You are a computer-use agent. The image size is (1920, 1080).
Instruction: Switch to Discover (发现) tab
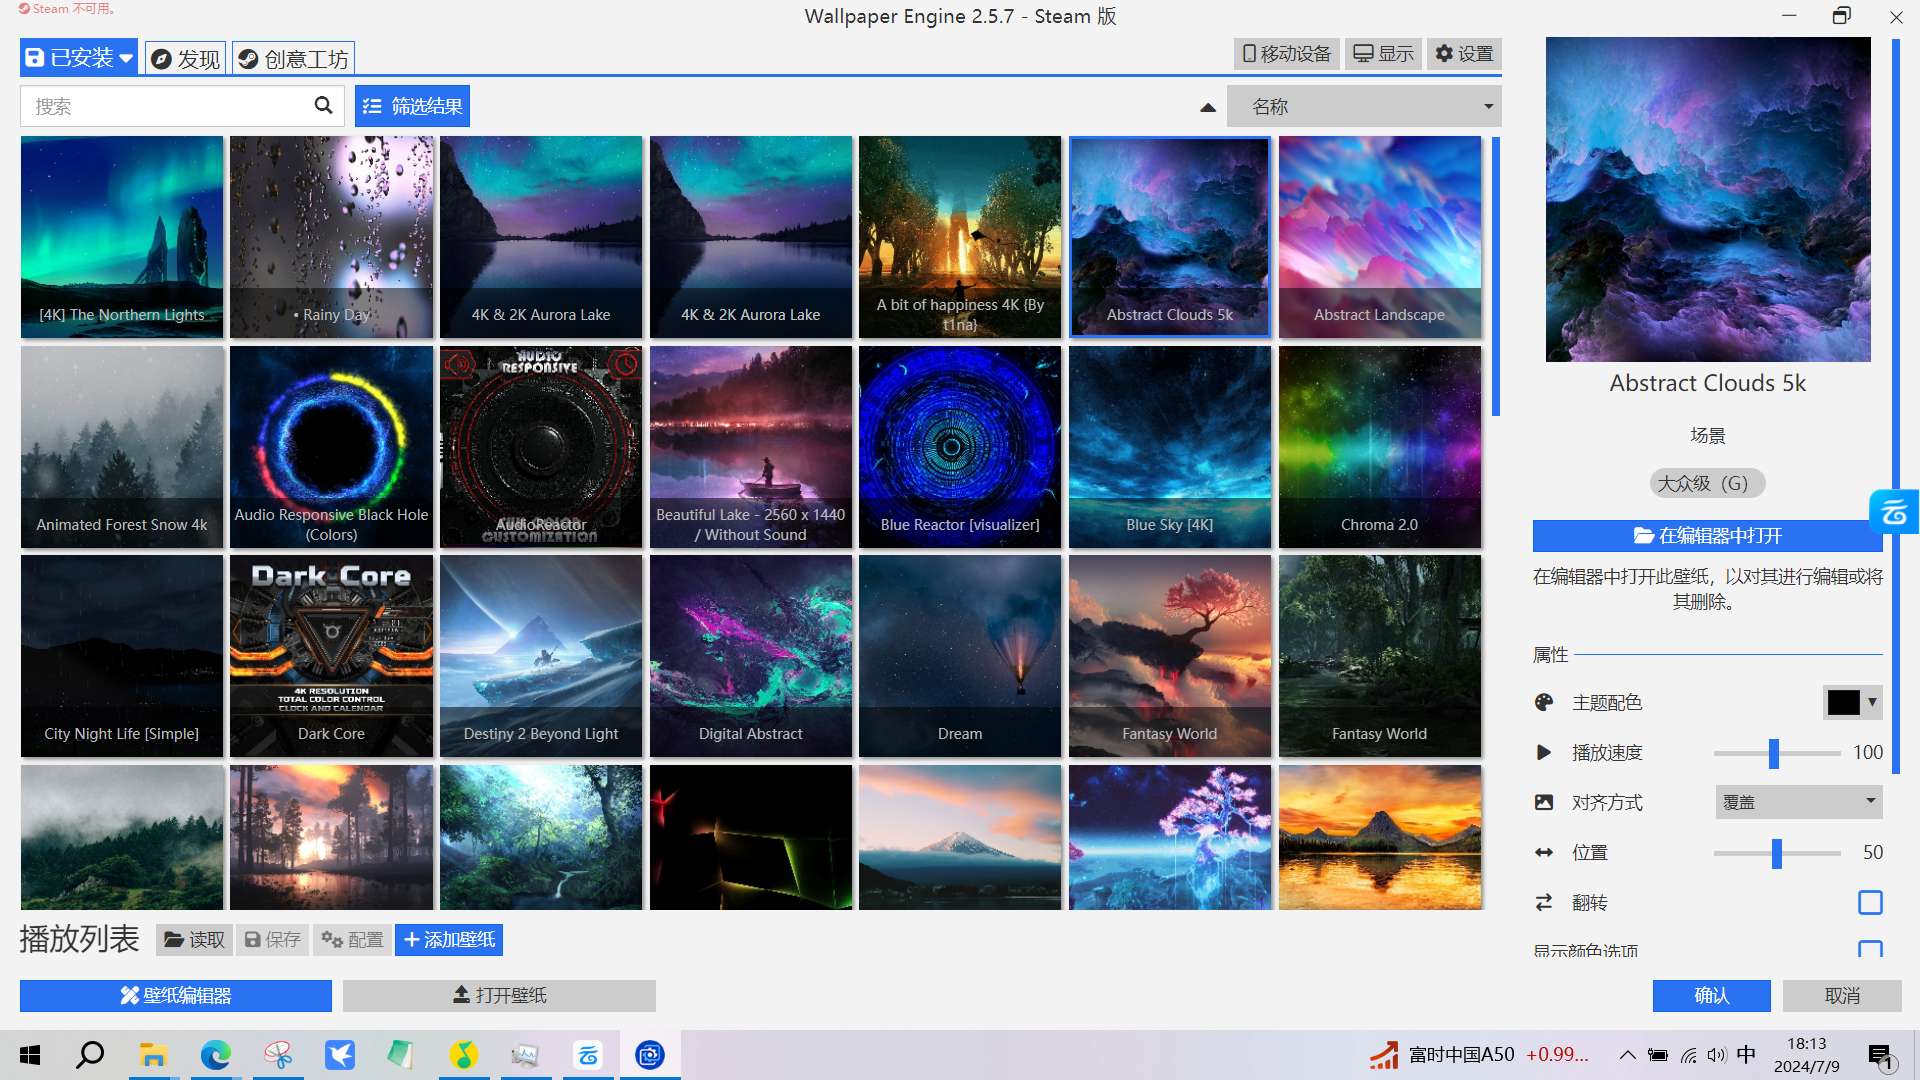(x=186, y=58)
